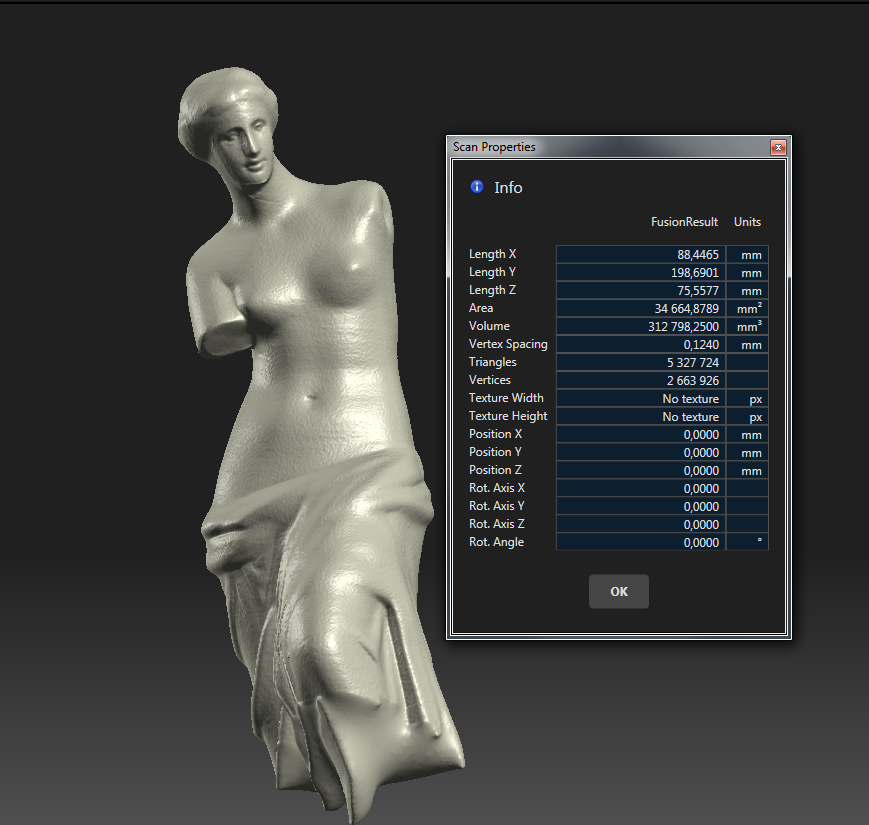This screenshot has width=869, height=825.
Task: Select the Triangles count 5 327 724
Action: coord(641,362)
